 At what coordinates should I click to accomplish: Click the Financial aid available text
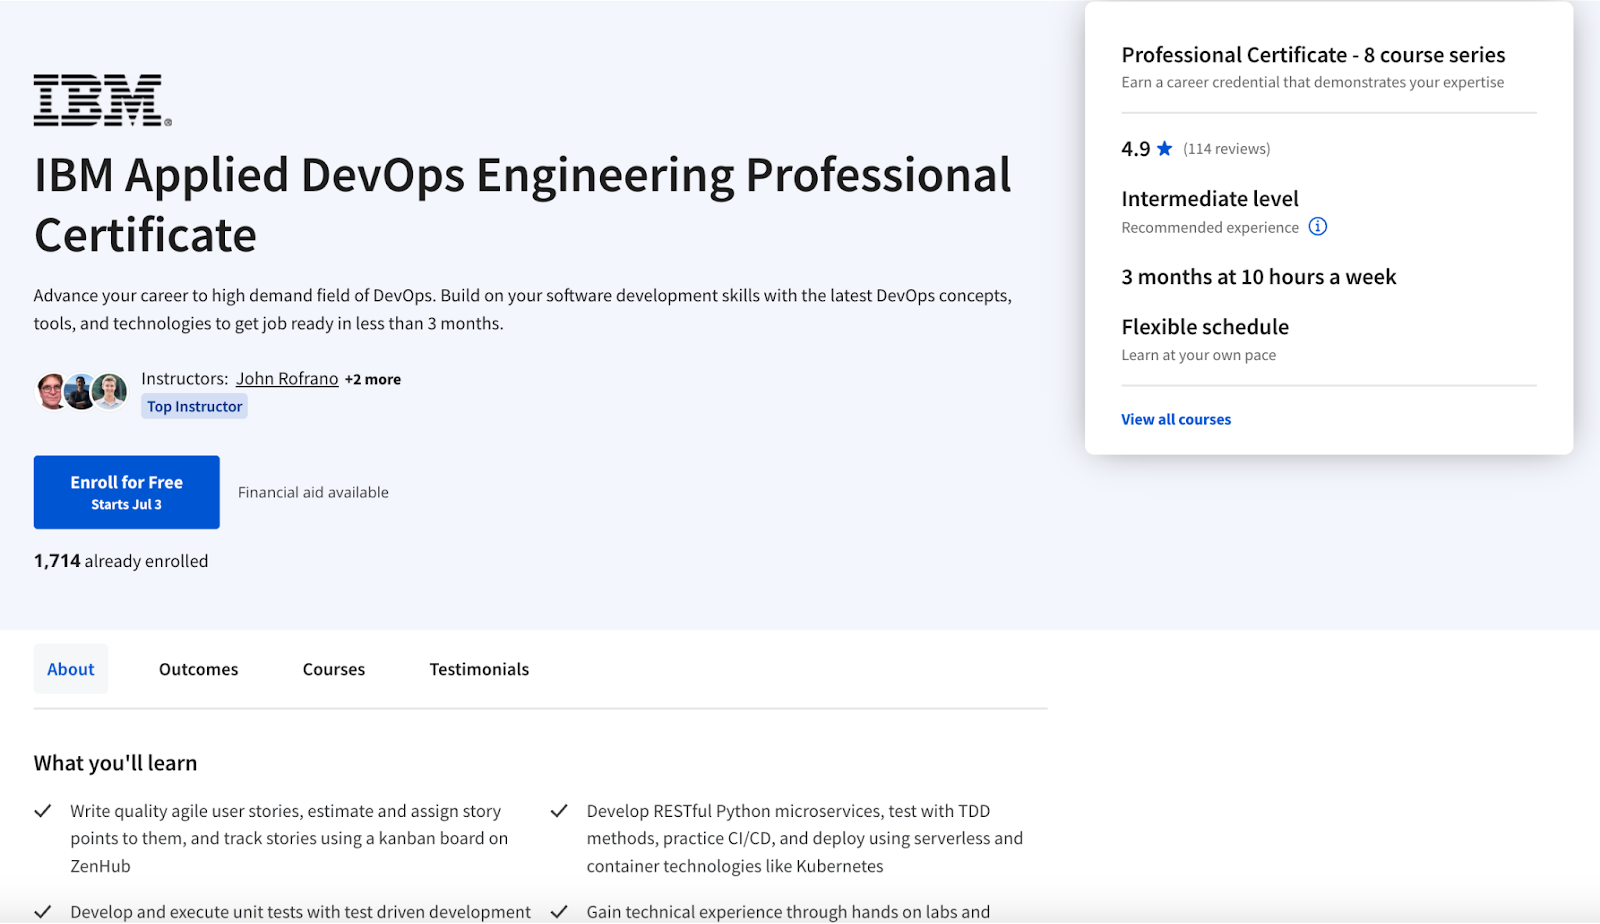(x=313, y=492)
